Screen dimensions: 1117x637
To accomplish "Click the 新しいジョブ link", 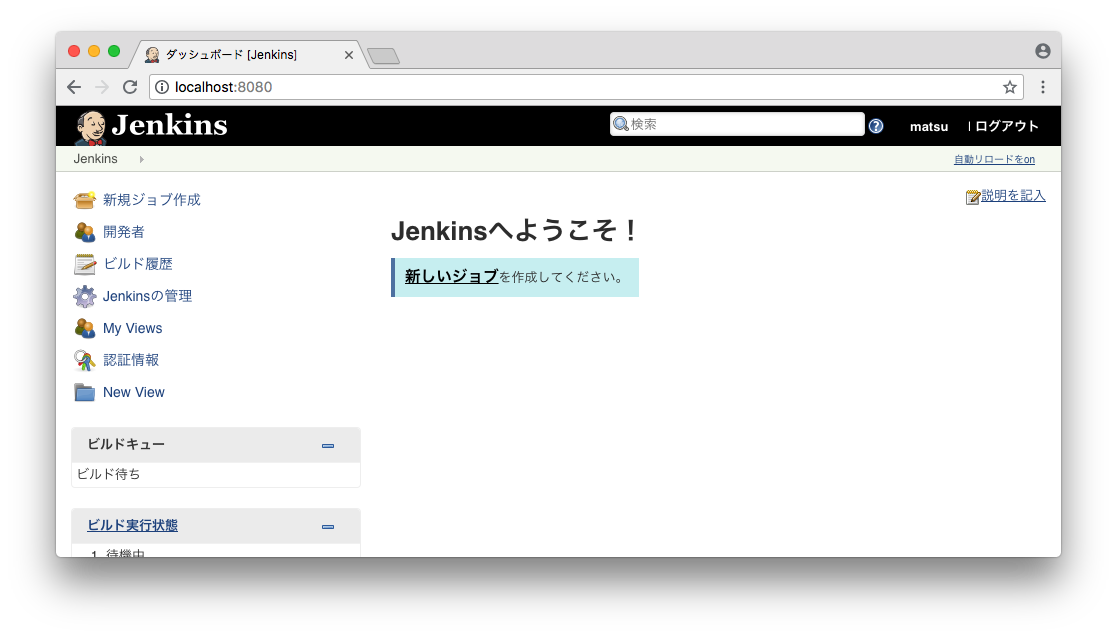I will click(451, 277).
